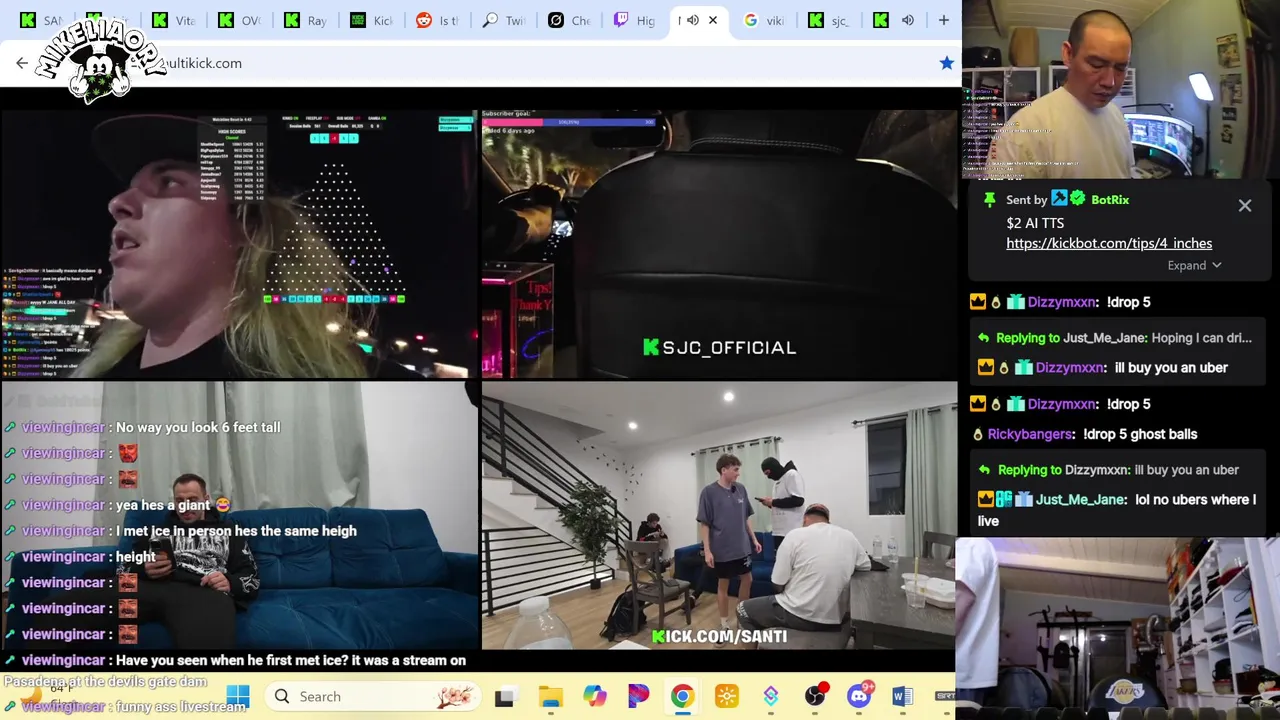Image resolution: width=1280 pixels, height=720 pixels.
Task: Expand the pinned chat message
Action: coord(1195,265)
